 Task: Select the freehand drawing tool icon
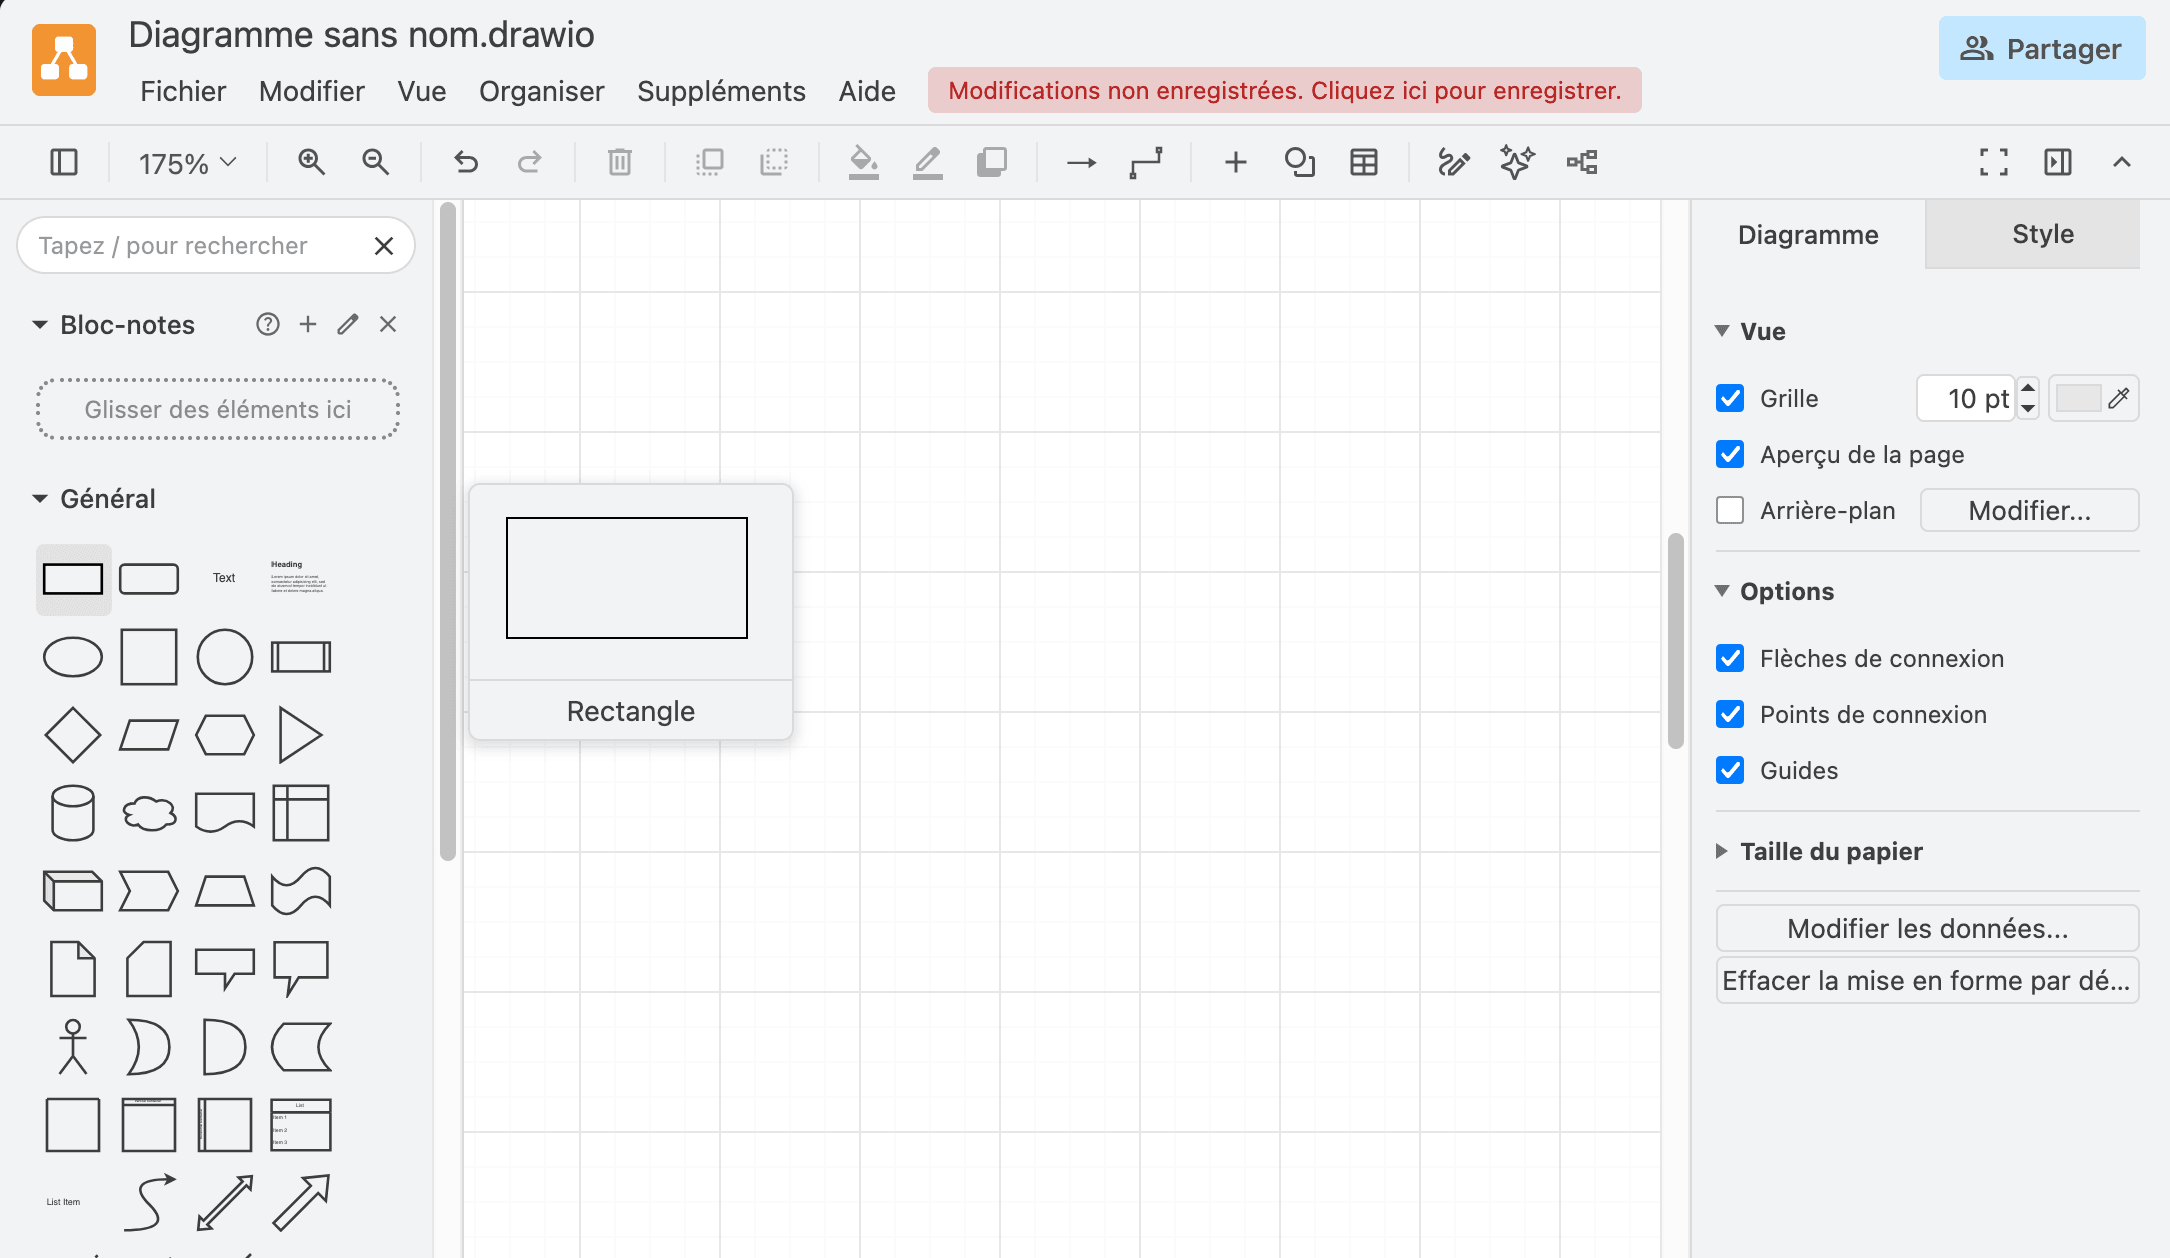(x=1453, y=162)
